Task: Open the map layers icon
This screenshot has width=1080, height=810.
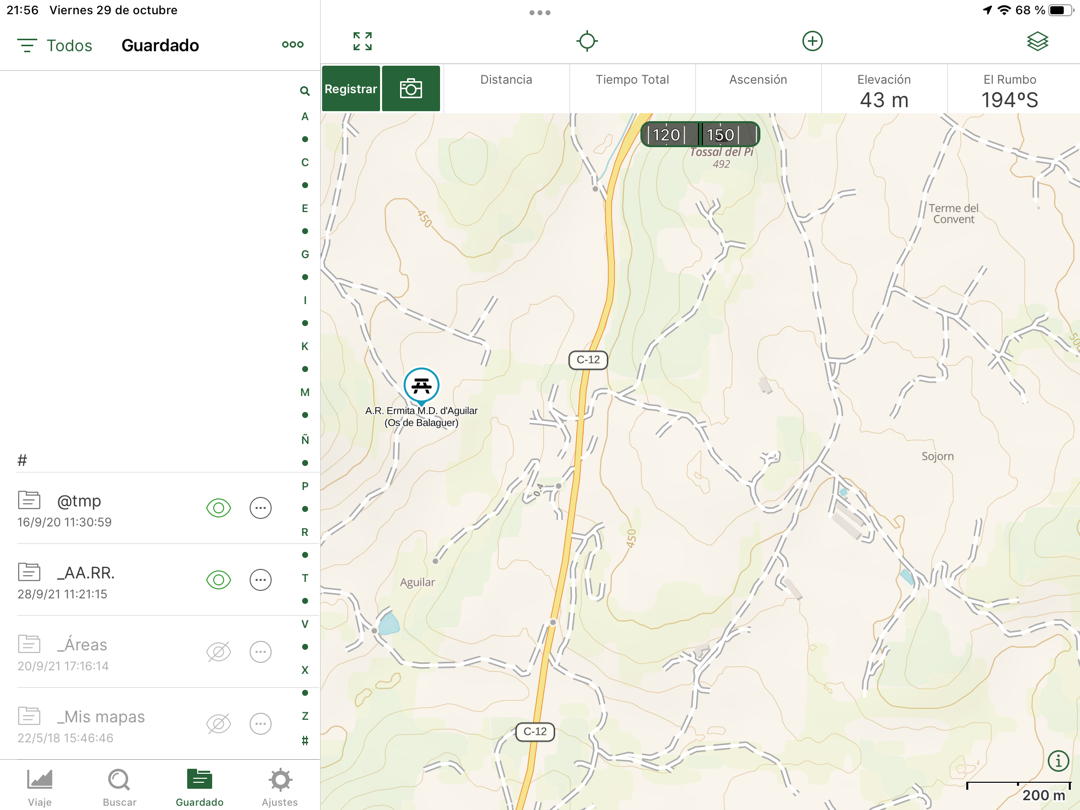Action: coord(1037,41)
